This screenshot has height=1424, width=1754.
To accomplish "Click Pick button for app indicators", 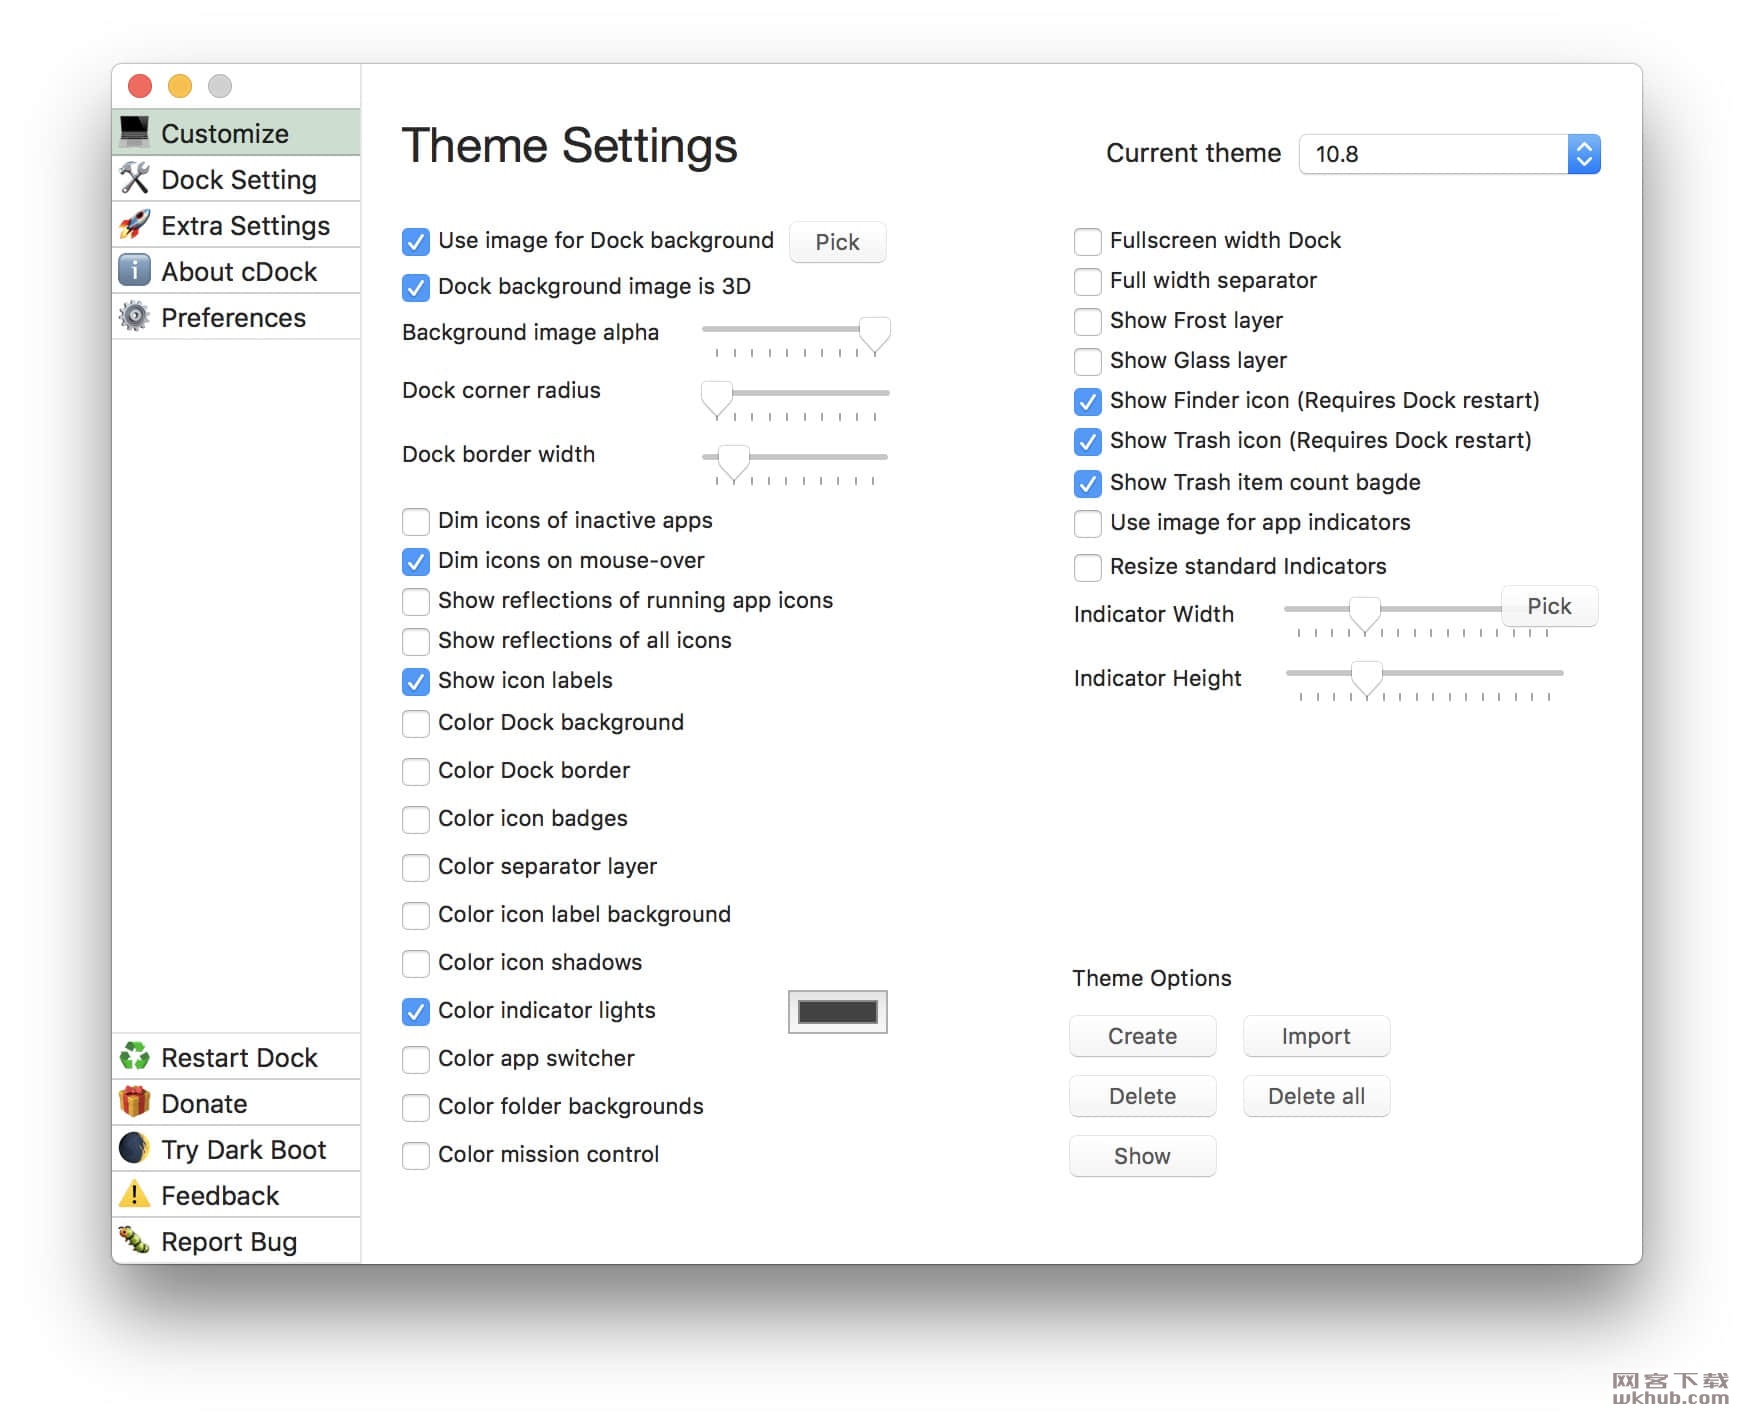I will tap(1549, 606).
